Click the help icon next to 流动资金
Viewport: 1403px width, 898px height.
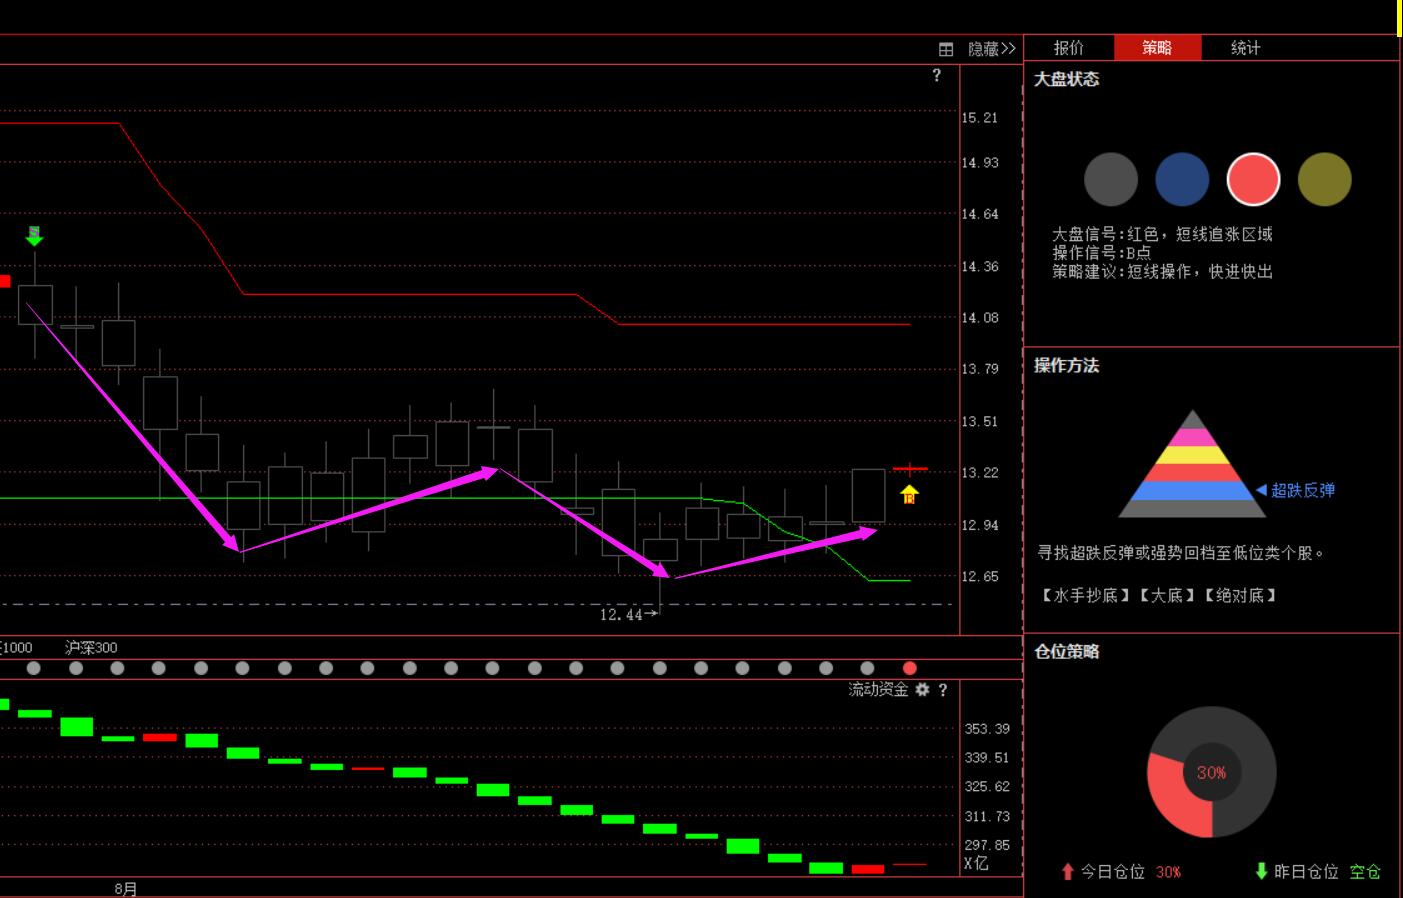[x=943, y=690]
